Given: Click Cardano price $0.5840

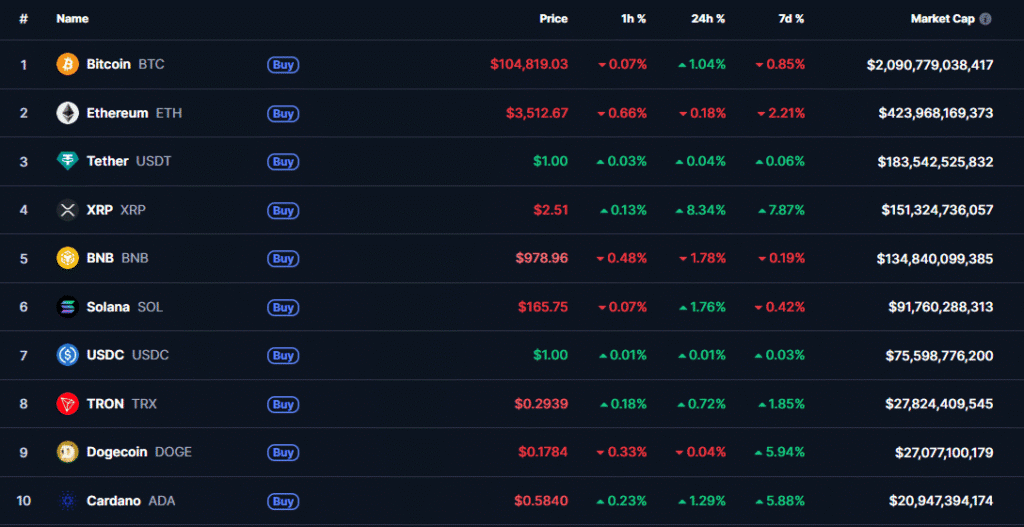Looking at the screenshot, I should click(541, 501).
